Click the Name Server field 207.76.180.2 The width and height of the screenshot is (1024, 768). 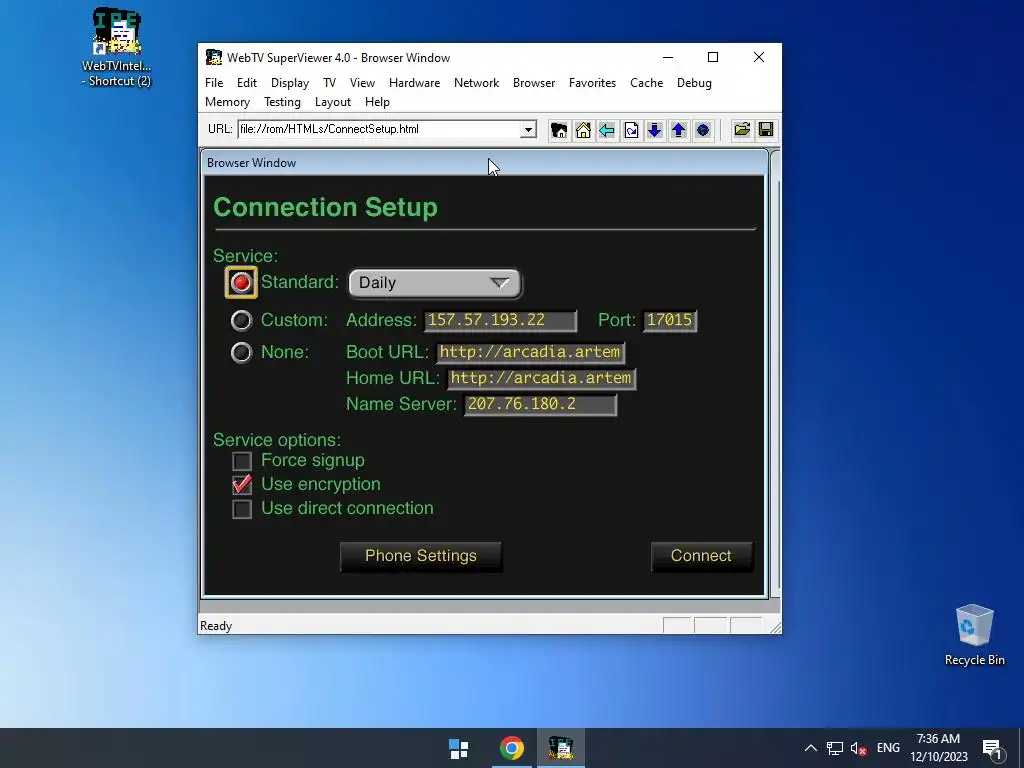(x=540, y=404)
